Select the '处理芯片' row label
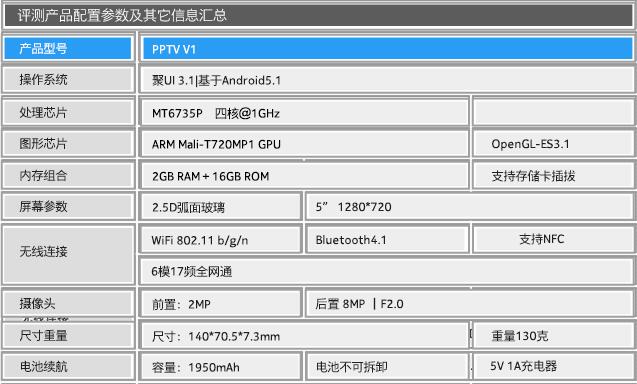Viewport: 637px width, 384px height. (68, 113)
